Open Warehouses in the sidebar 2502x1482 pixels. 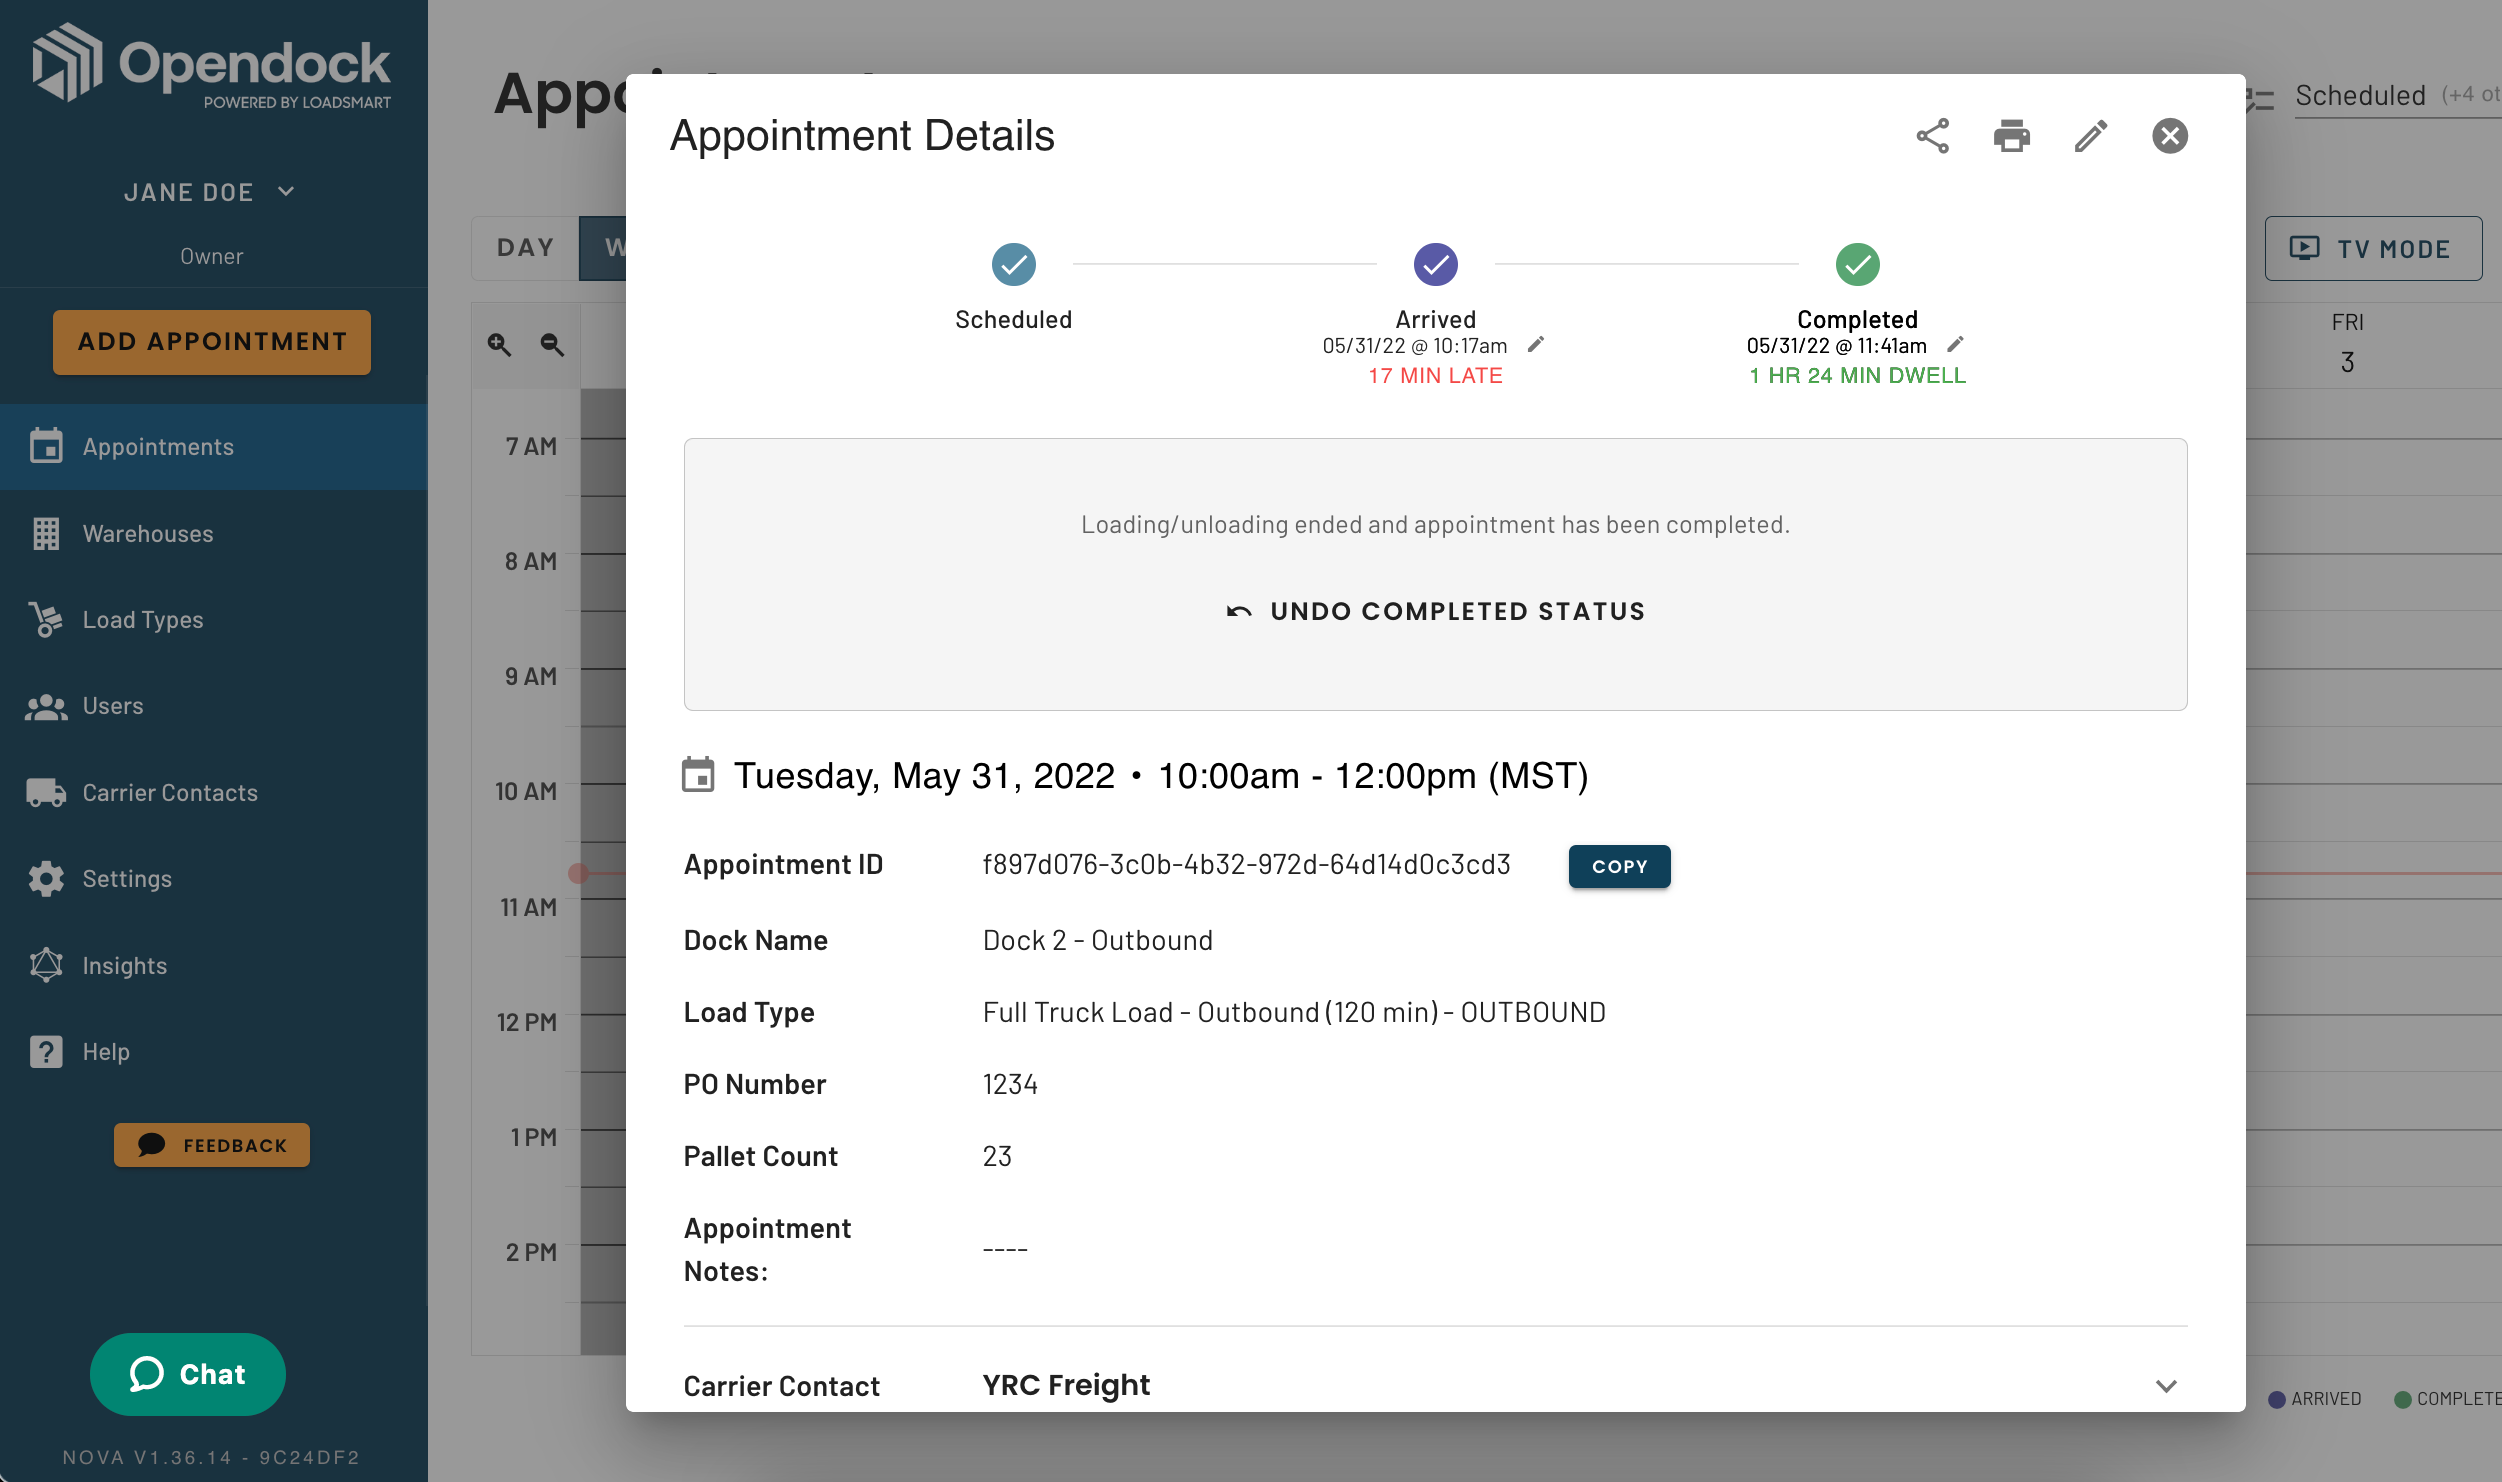pos(148,534)
